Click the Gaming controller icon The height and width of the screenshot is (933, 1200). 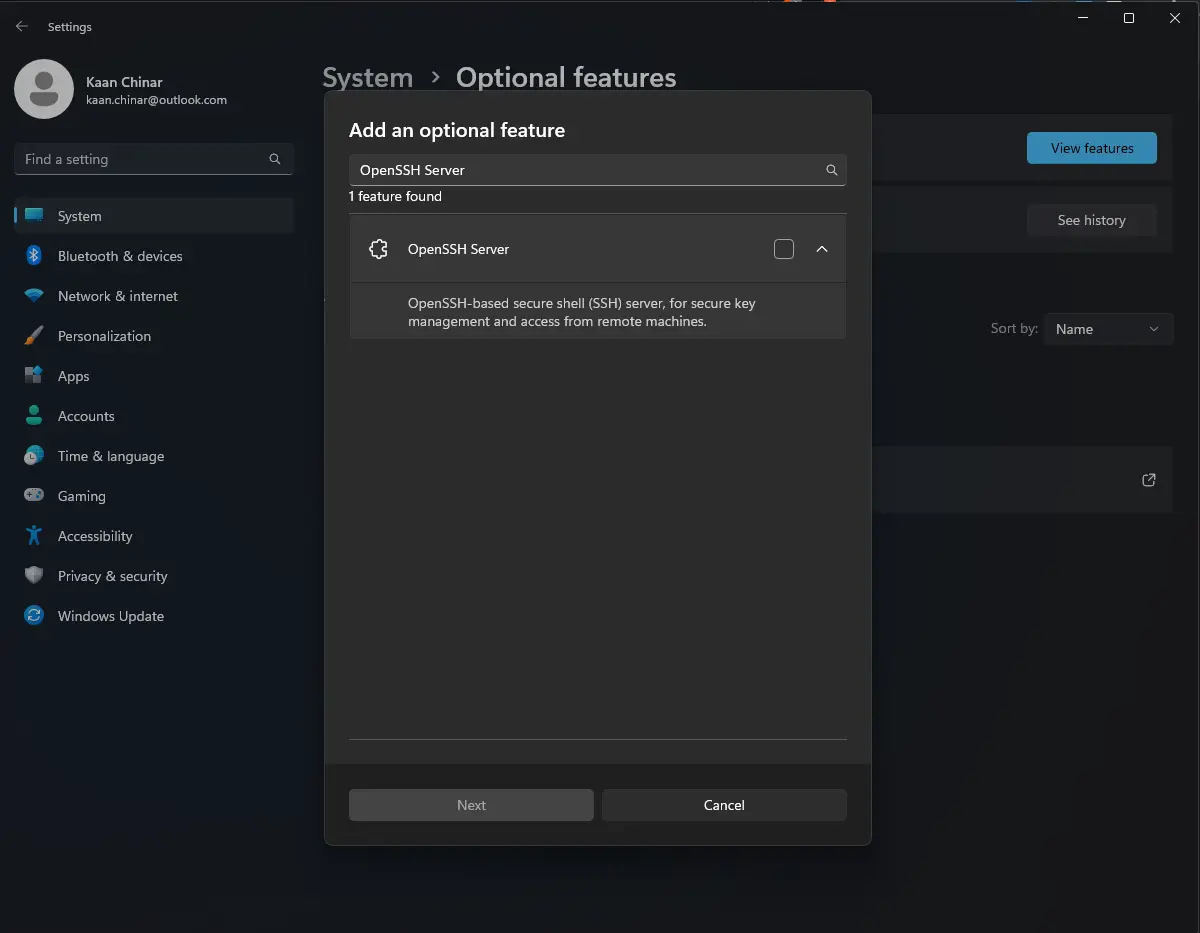coord(34,496)
